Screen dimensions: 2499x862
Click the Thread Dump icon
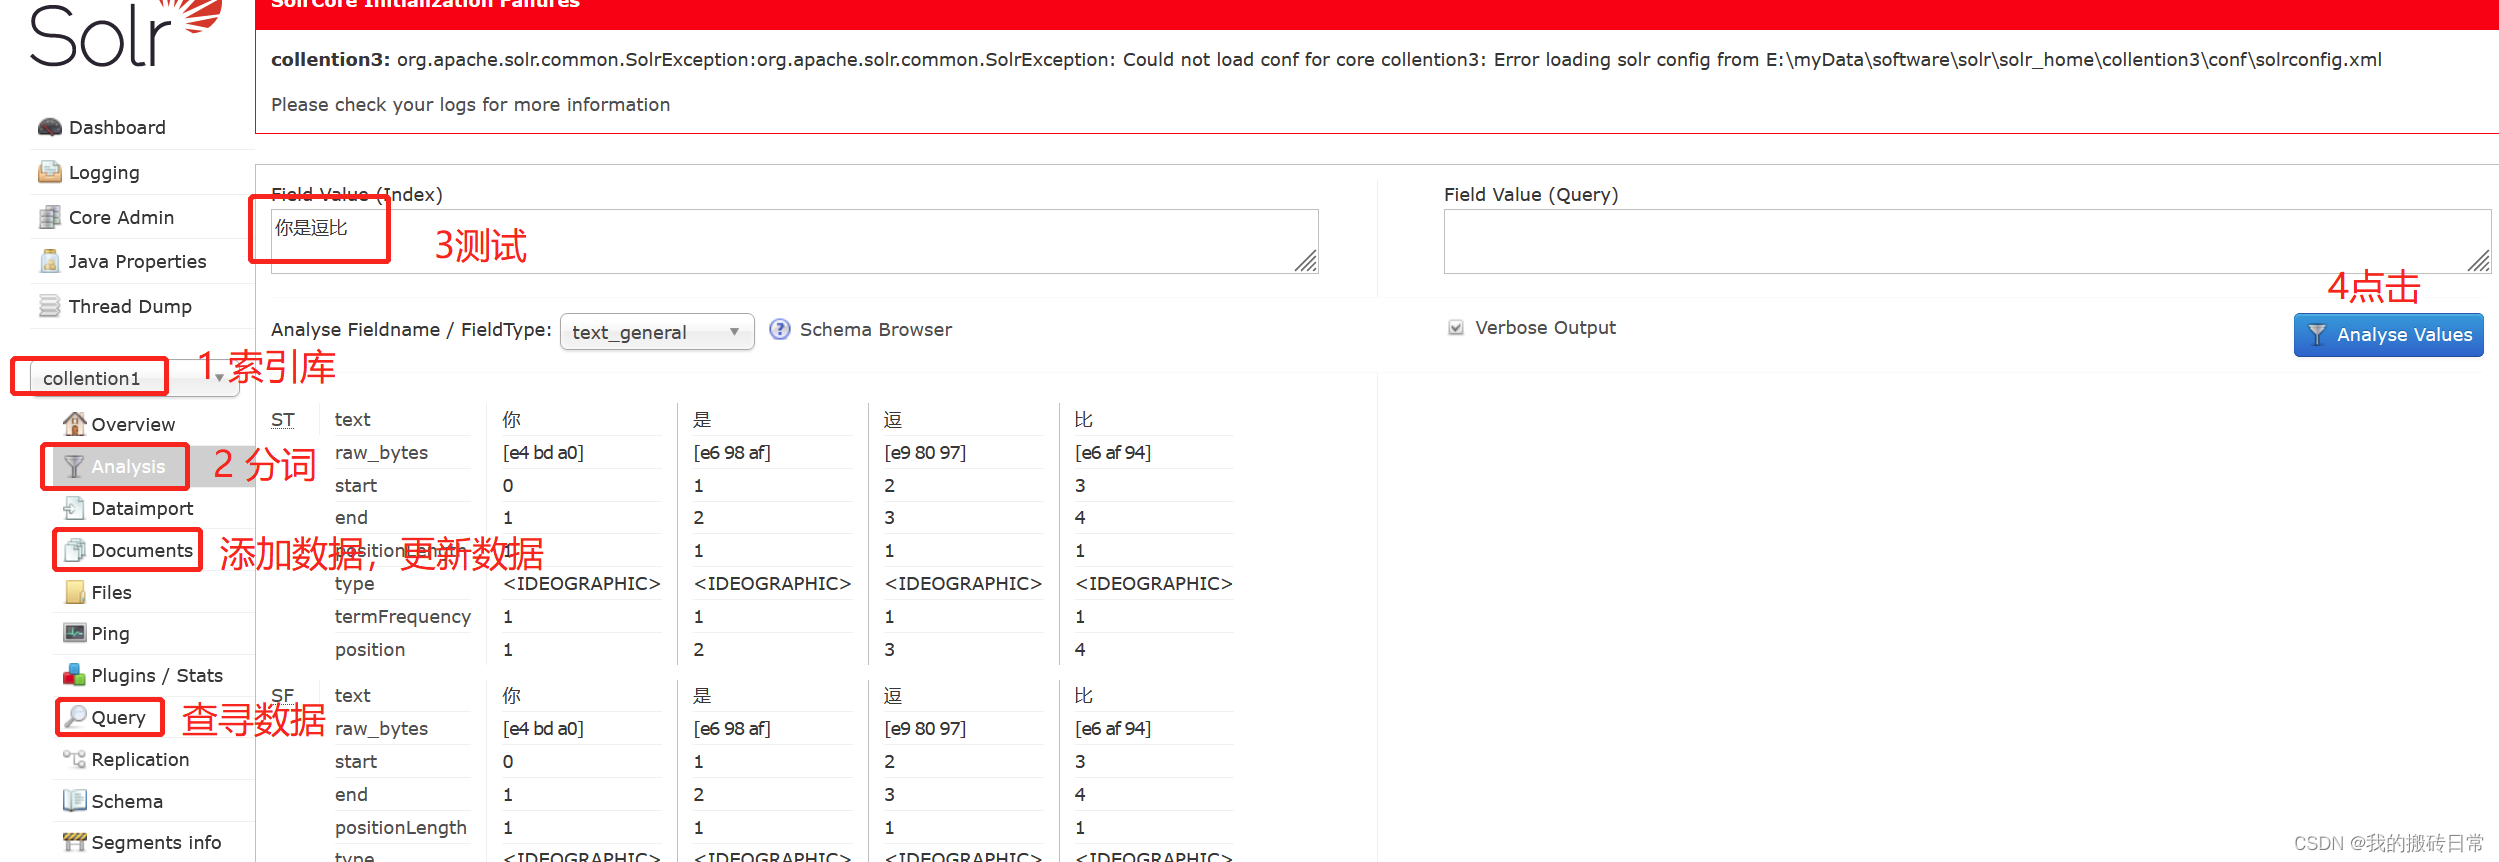tap(49, 306)
